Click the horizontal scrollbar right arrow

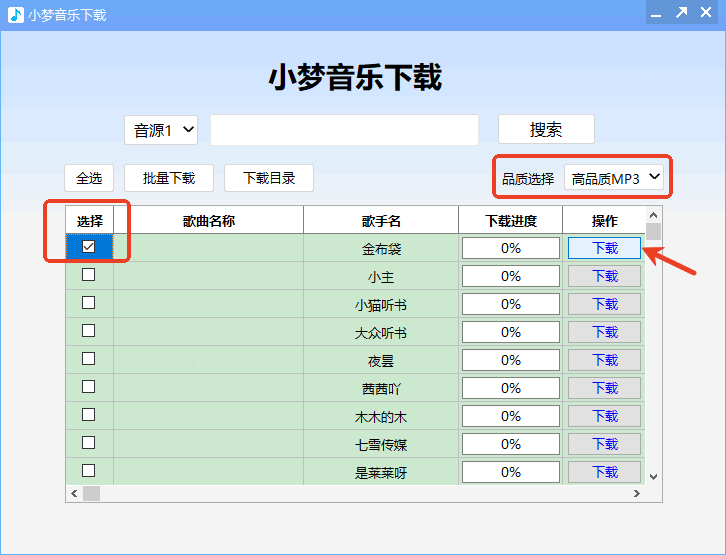click(x=637, y=493)
